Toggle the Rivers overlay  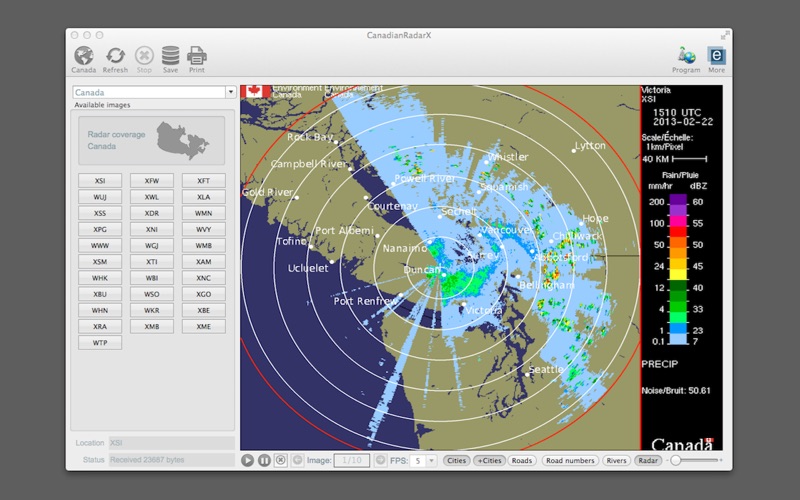coord(617,460)
